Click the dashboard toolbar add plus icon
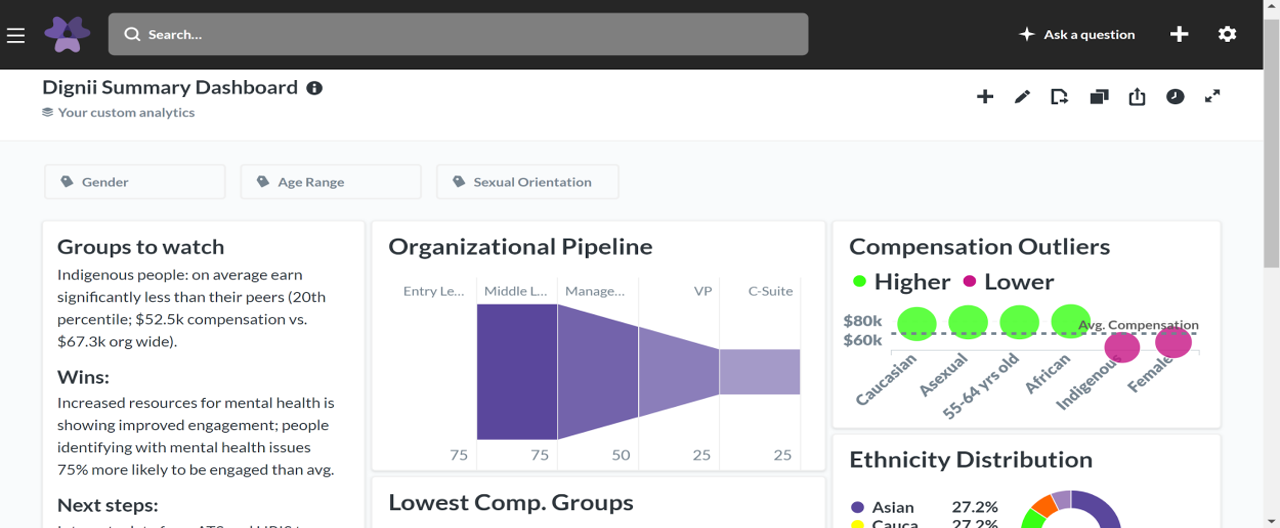The width and height of the screenshot is (1280, 528). click(985, 97)
